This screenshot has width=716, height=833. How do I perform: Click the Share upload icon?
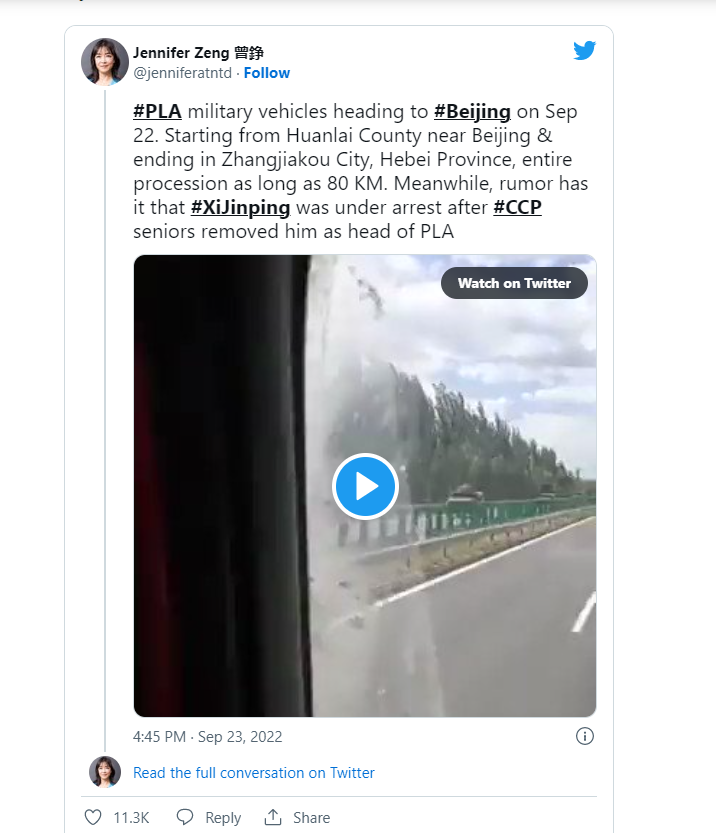tap(273, 817)
